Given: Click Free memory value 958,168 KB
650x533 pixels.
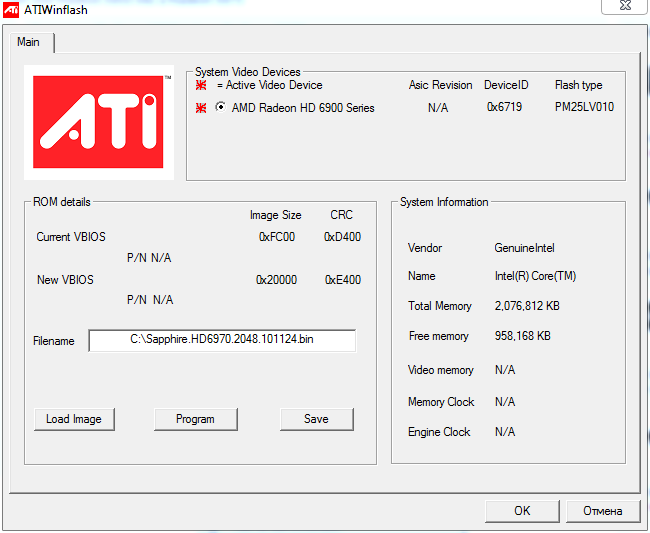Looking at the screenshot, I should click(522, 336).
